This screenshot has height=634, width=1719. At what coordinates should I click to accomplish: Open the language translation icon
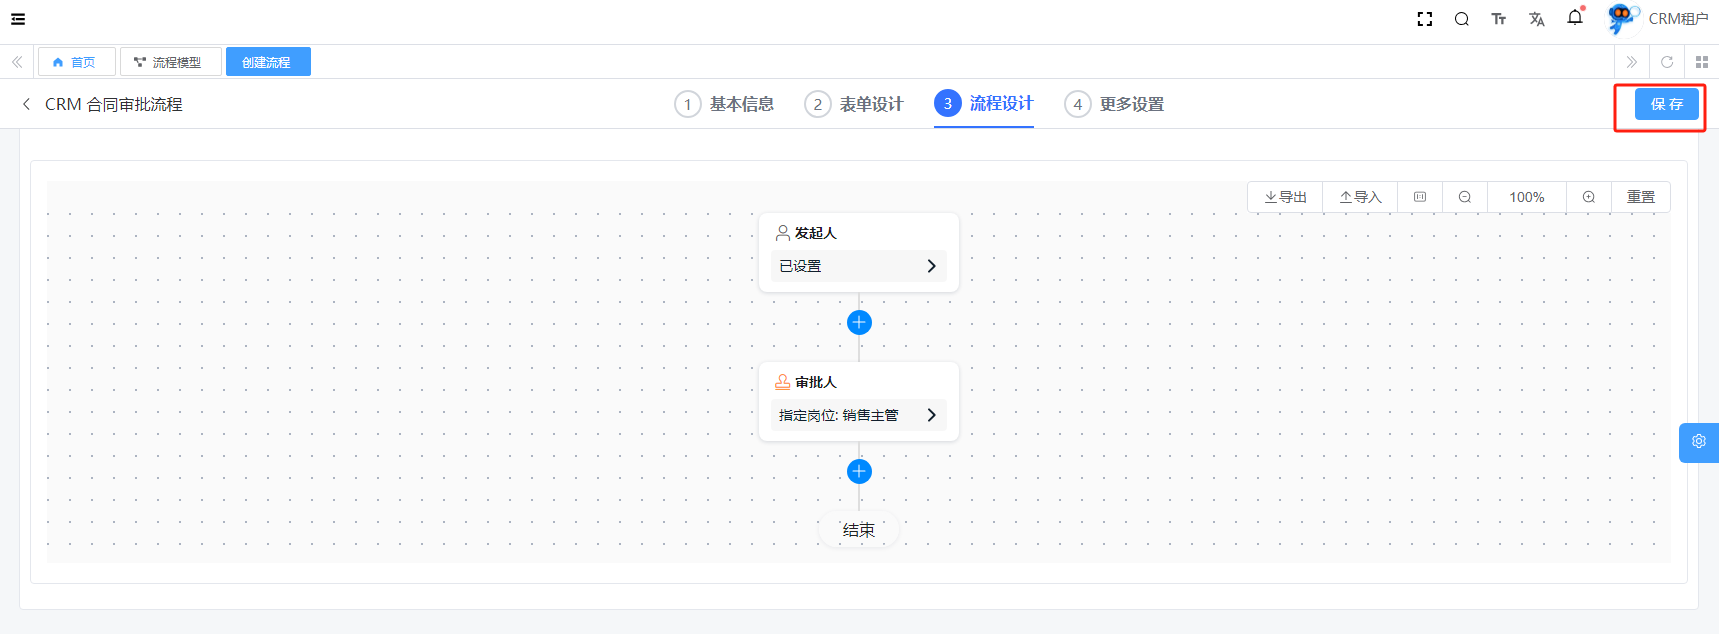click(x=1537, y=19)
